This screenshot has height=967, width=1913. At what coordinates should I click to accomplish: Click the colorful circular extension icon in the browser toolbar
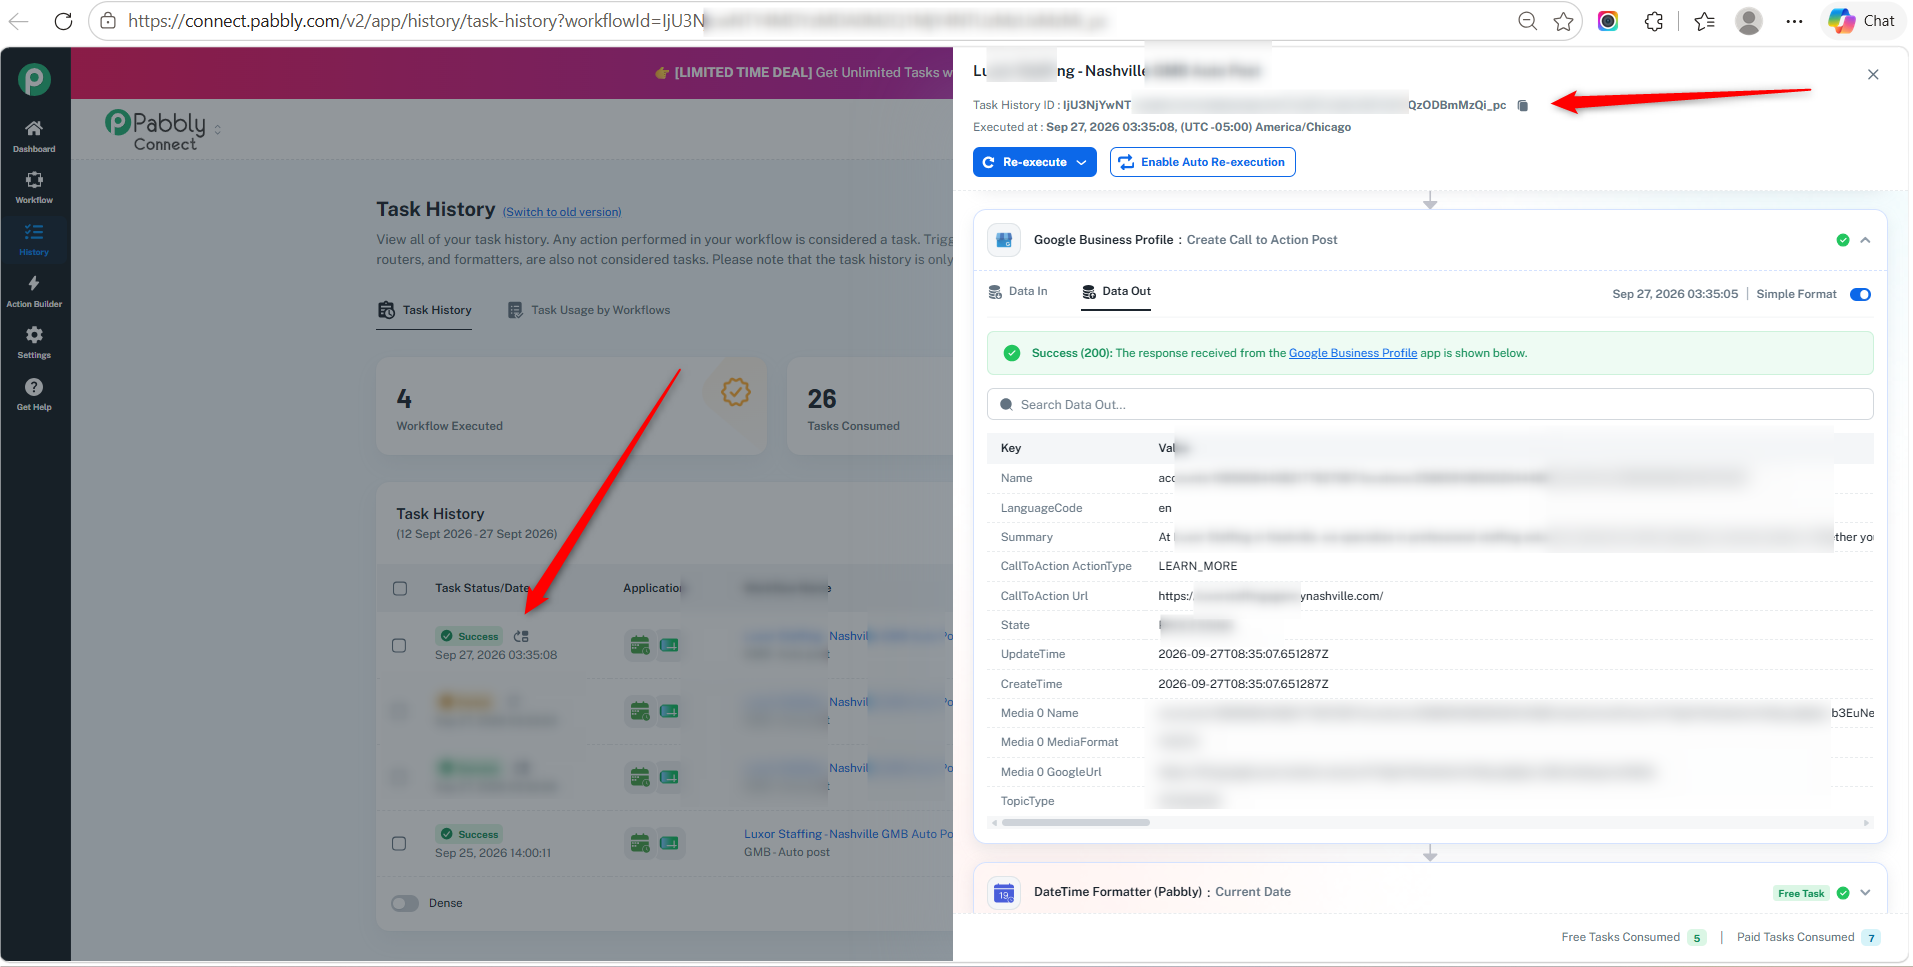click(x=1608, y=21)
